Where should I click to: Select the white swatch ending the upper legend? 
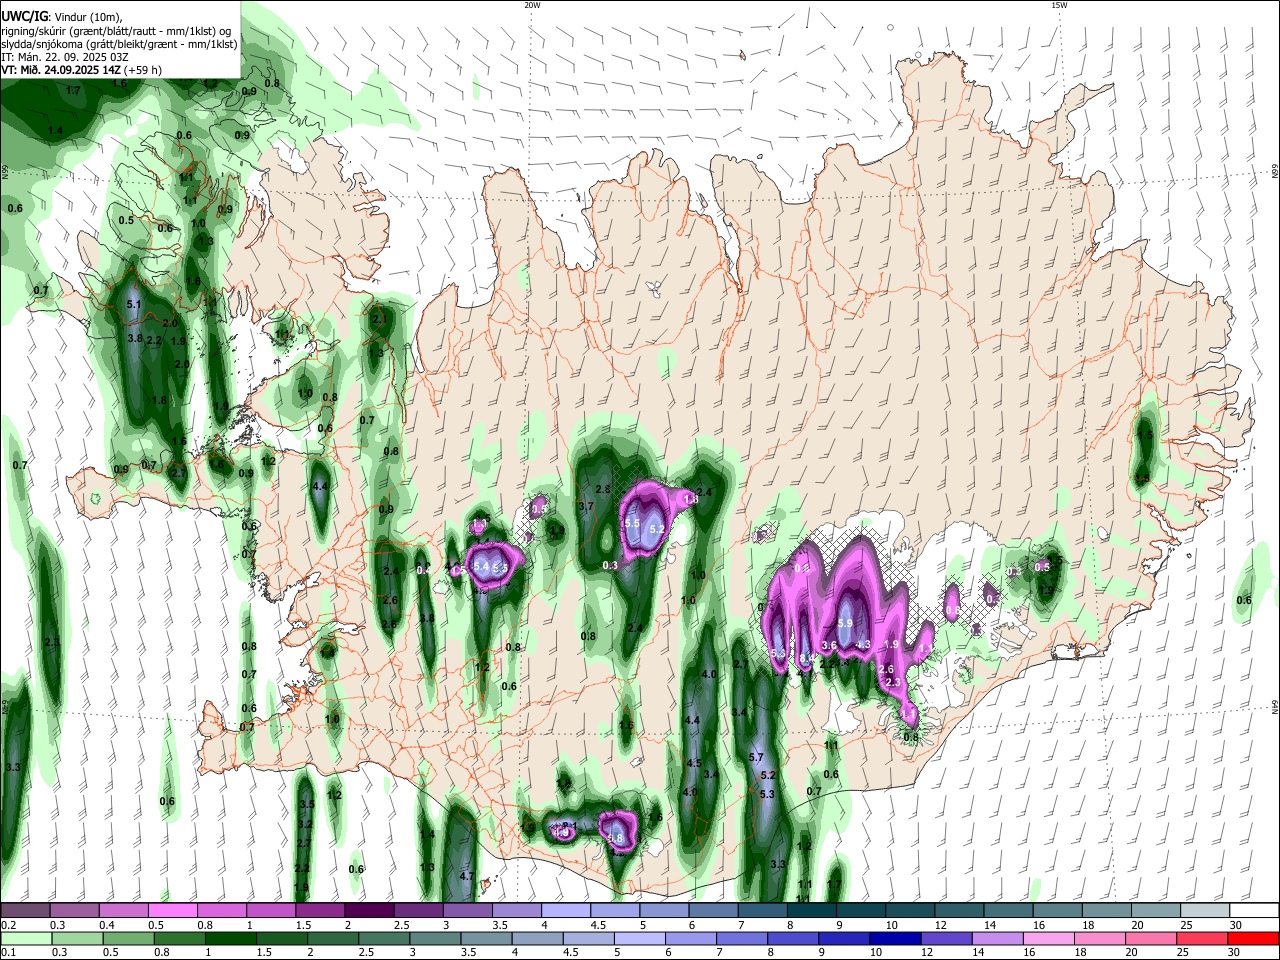click(1254, 910)
